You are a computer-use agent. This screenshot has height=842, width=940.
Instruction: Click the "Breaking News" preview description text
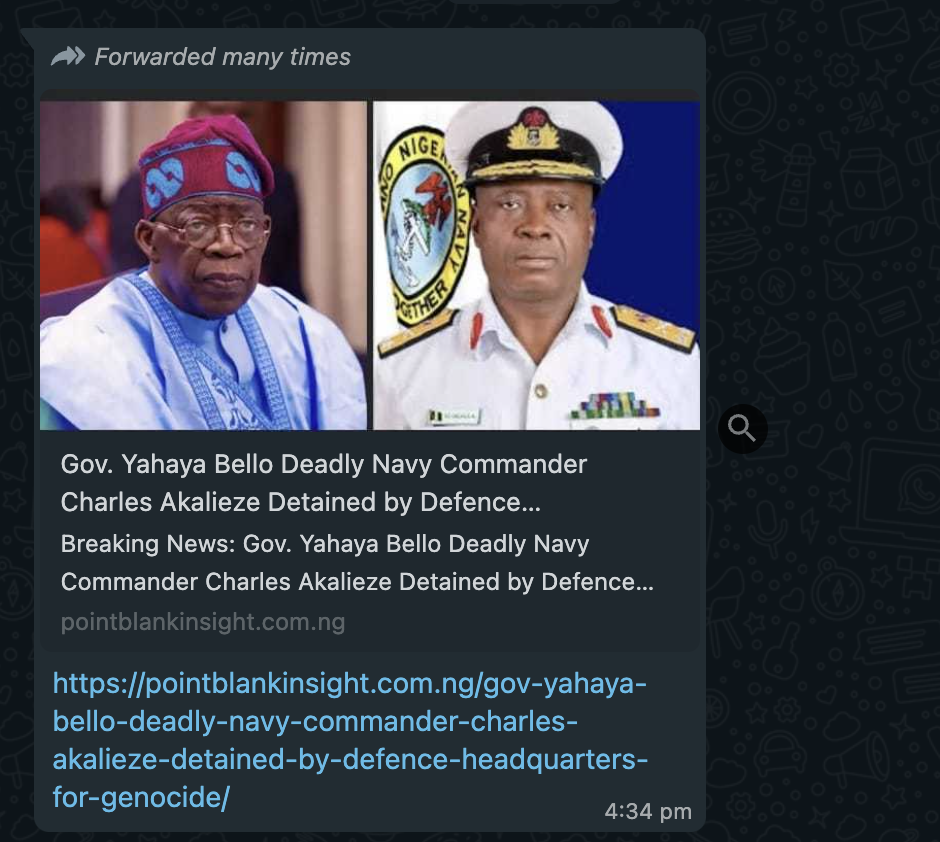pyautogui.click(x=325, y=544)
